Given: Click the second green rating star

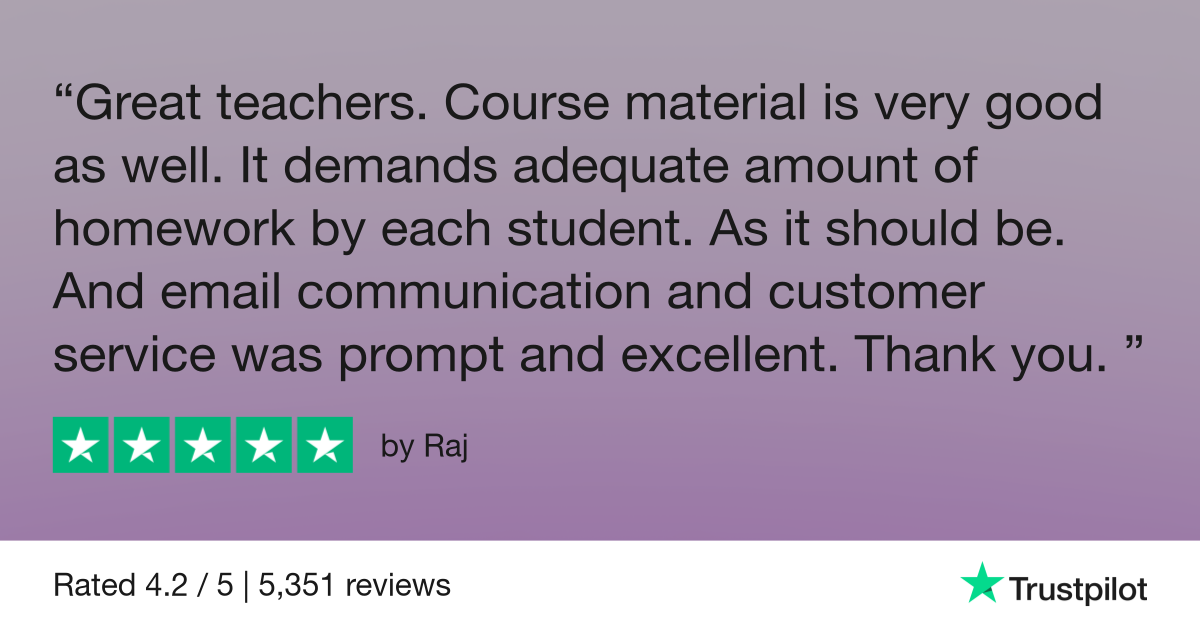Looking at the screenshot, I should pyautogui.click(x=142, y=445).
